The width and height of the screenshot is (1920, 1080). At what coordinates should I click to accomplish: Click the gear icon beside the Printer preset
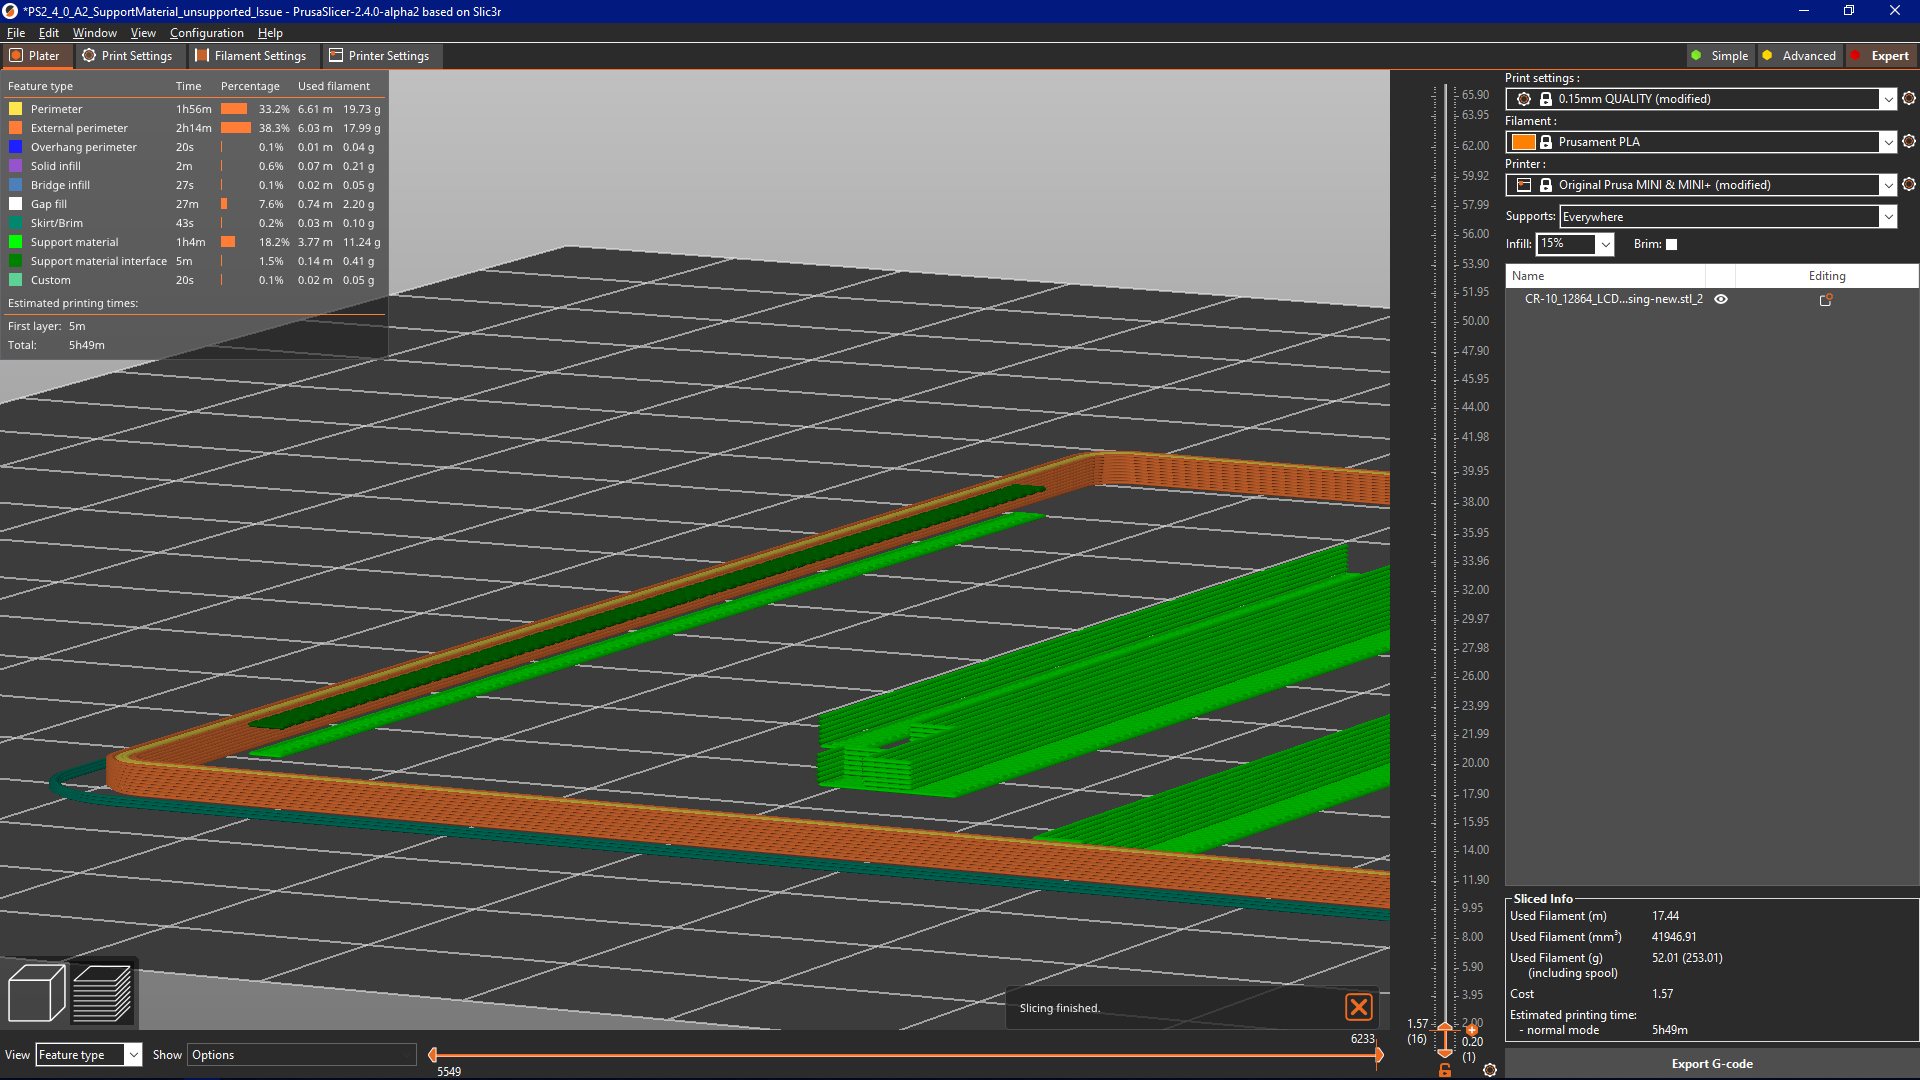point(1908,184)
